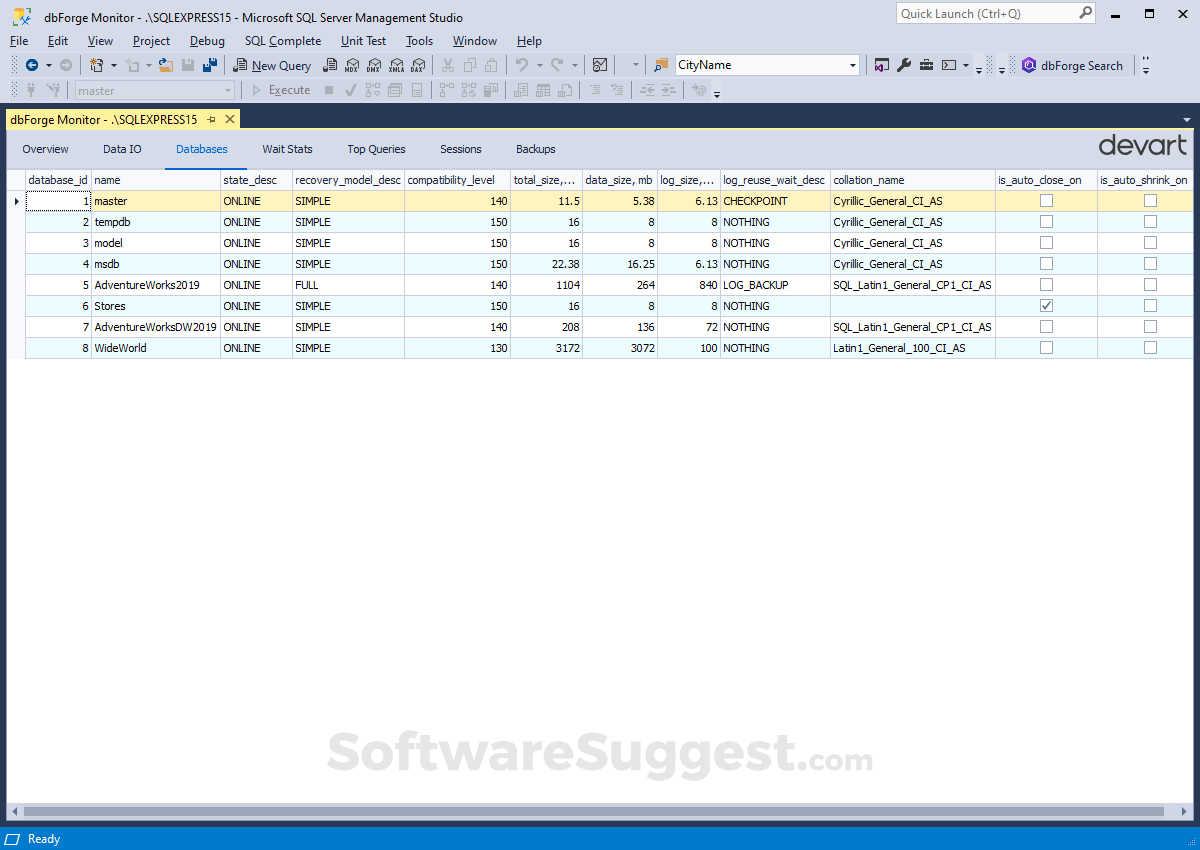Open a new DAX query
Screen dimensions: 1200x850
(x=419, y=65)
